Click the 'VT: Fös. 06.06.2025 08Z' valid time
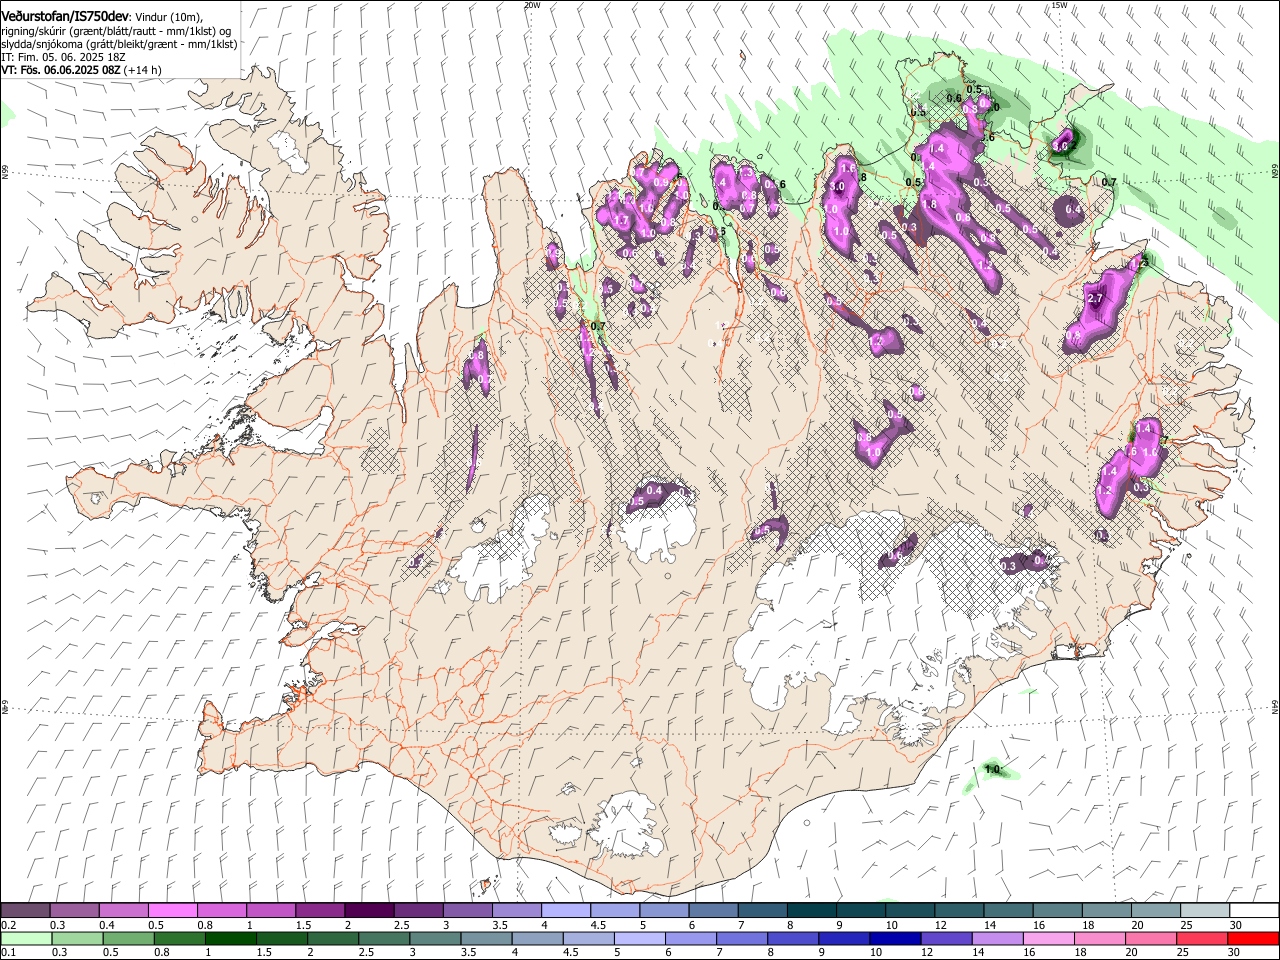This screenshot has width=1280, height=960. click(61, 70)
